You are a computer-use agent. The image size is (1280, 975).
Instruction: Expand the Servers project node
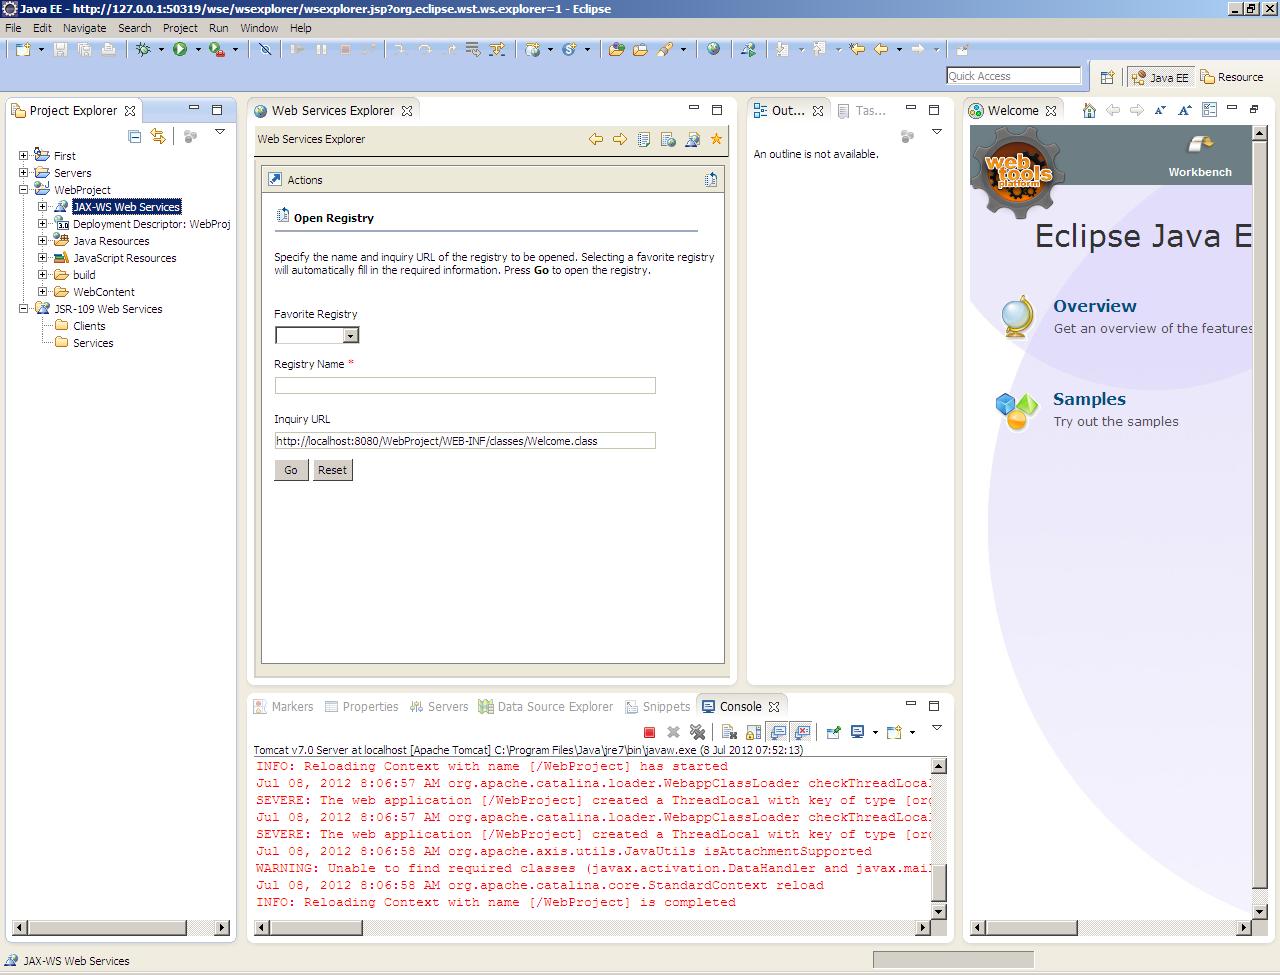(24, 173)
